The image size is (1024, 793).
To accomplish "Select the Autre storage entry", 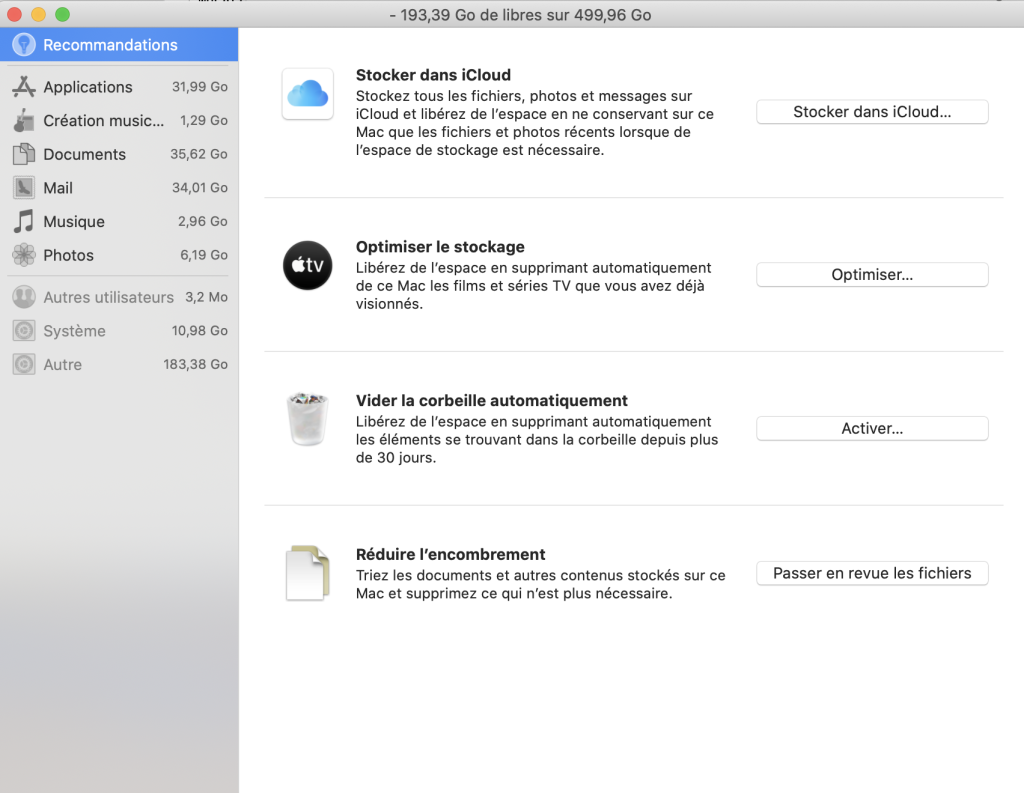I will (x=62, y=365).
